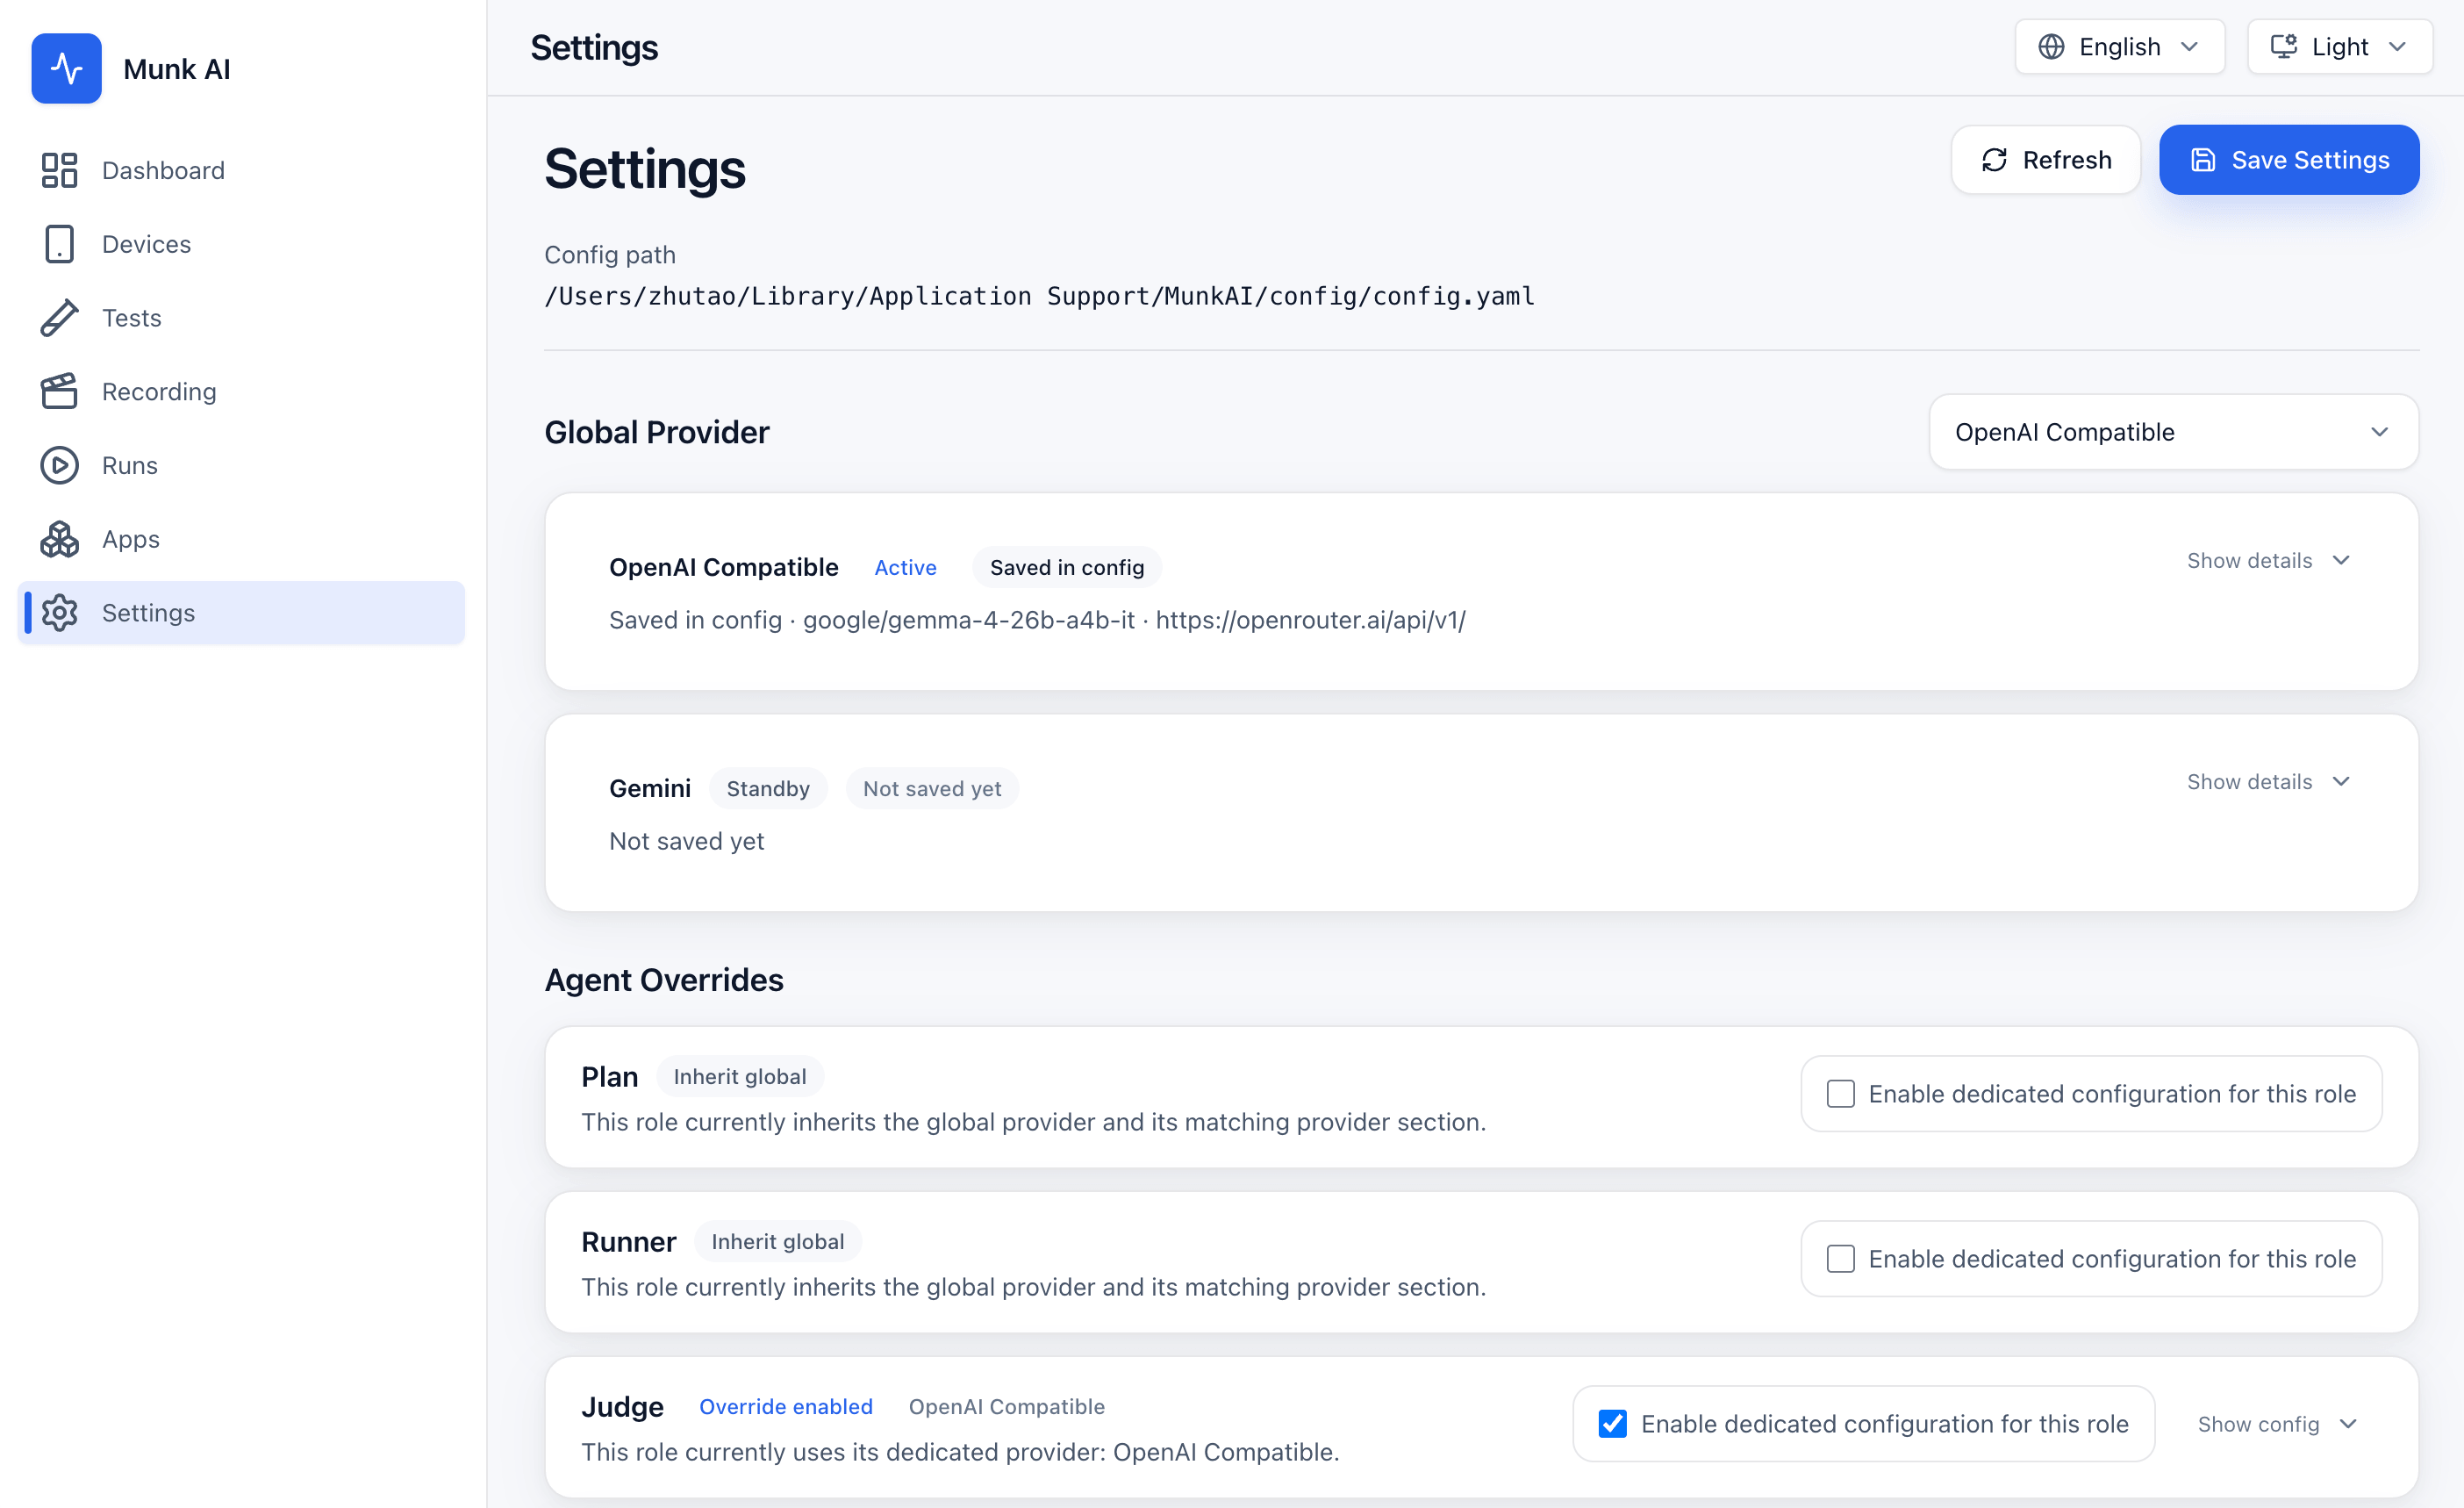Open the Dashboard page

click(241, 170)
